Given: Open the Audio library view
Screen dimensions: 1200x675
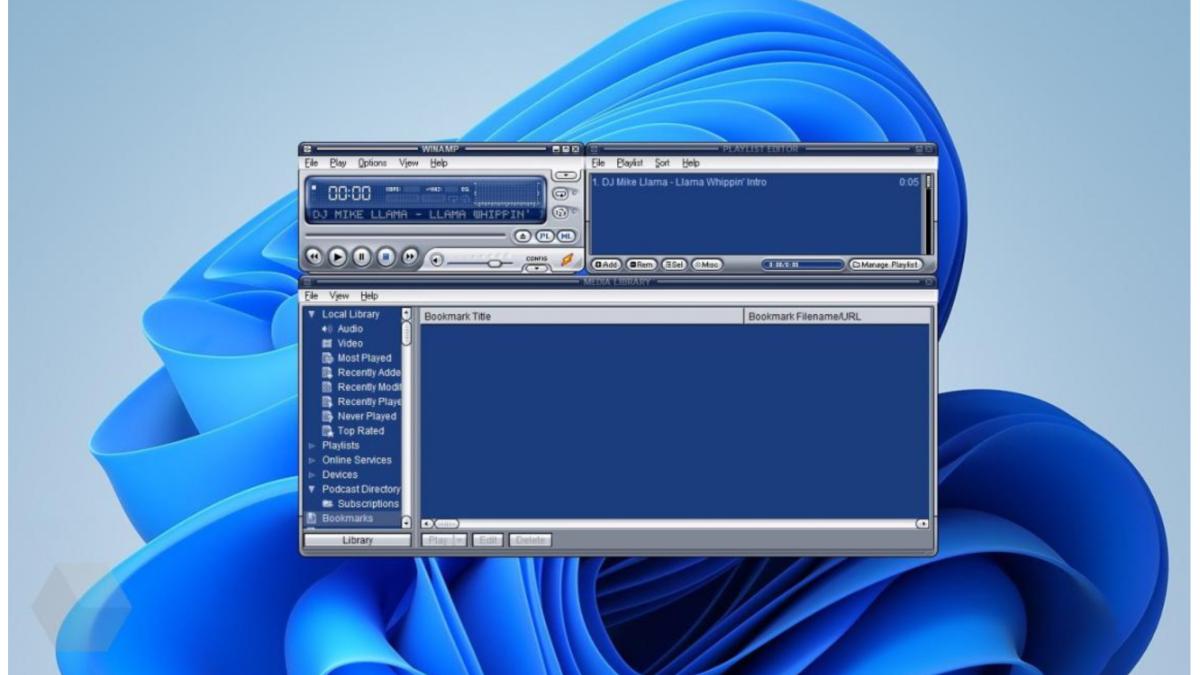Looking at the screenshot, I should (x=350, y=329).
